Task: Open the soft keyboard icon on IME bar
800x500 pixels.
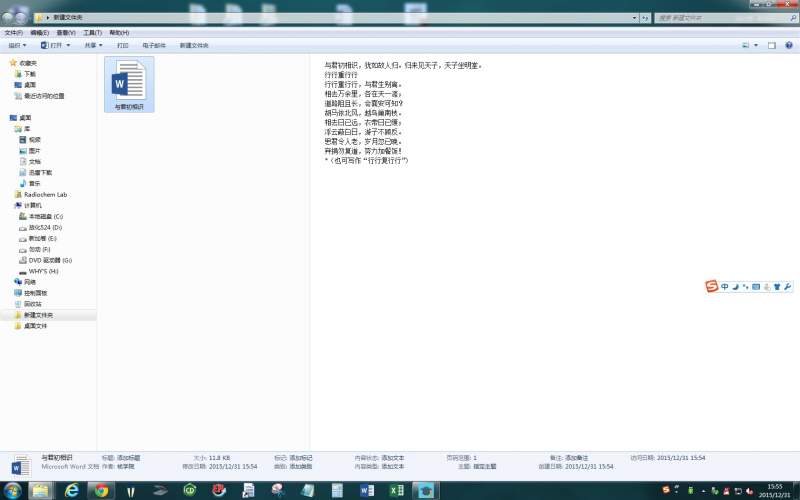Action: coord(756,287)
